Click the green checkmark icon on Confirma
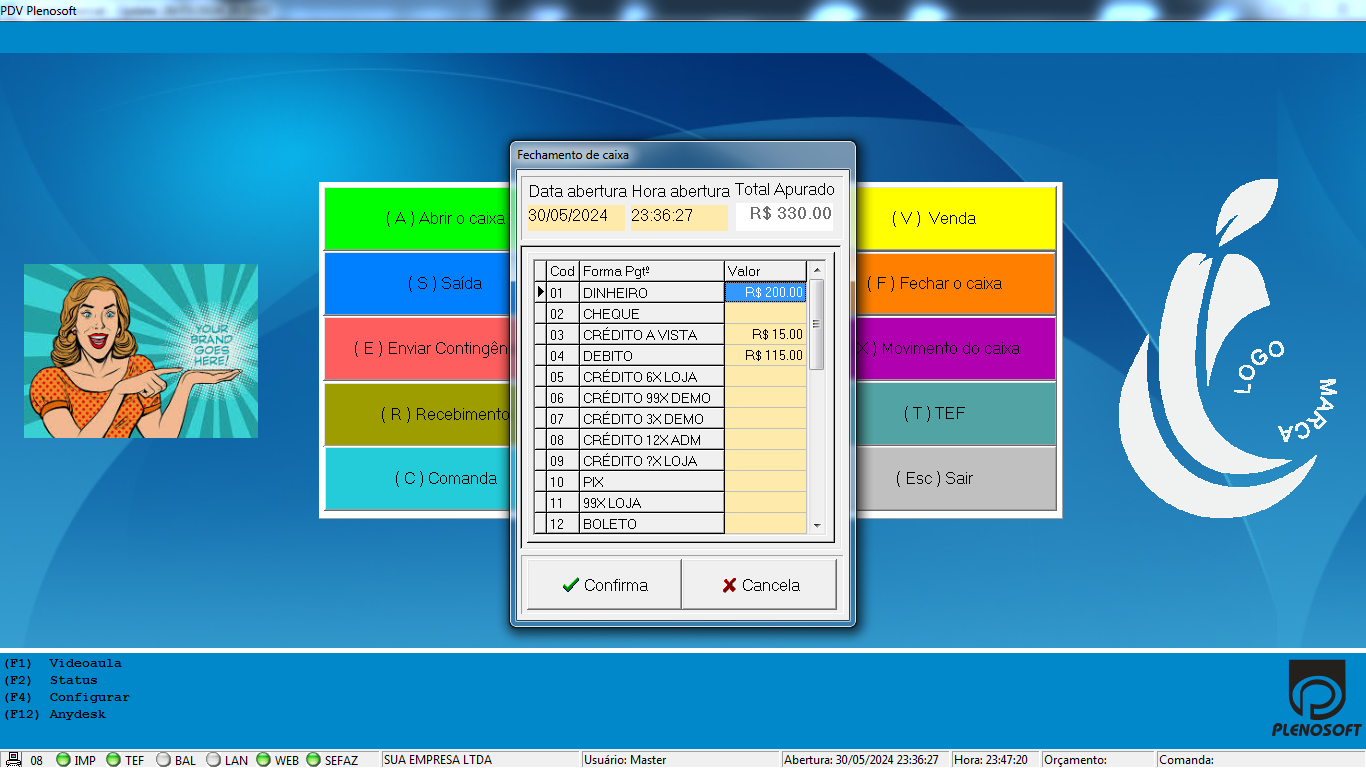 pyautogui.click(x=571, y=585)
